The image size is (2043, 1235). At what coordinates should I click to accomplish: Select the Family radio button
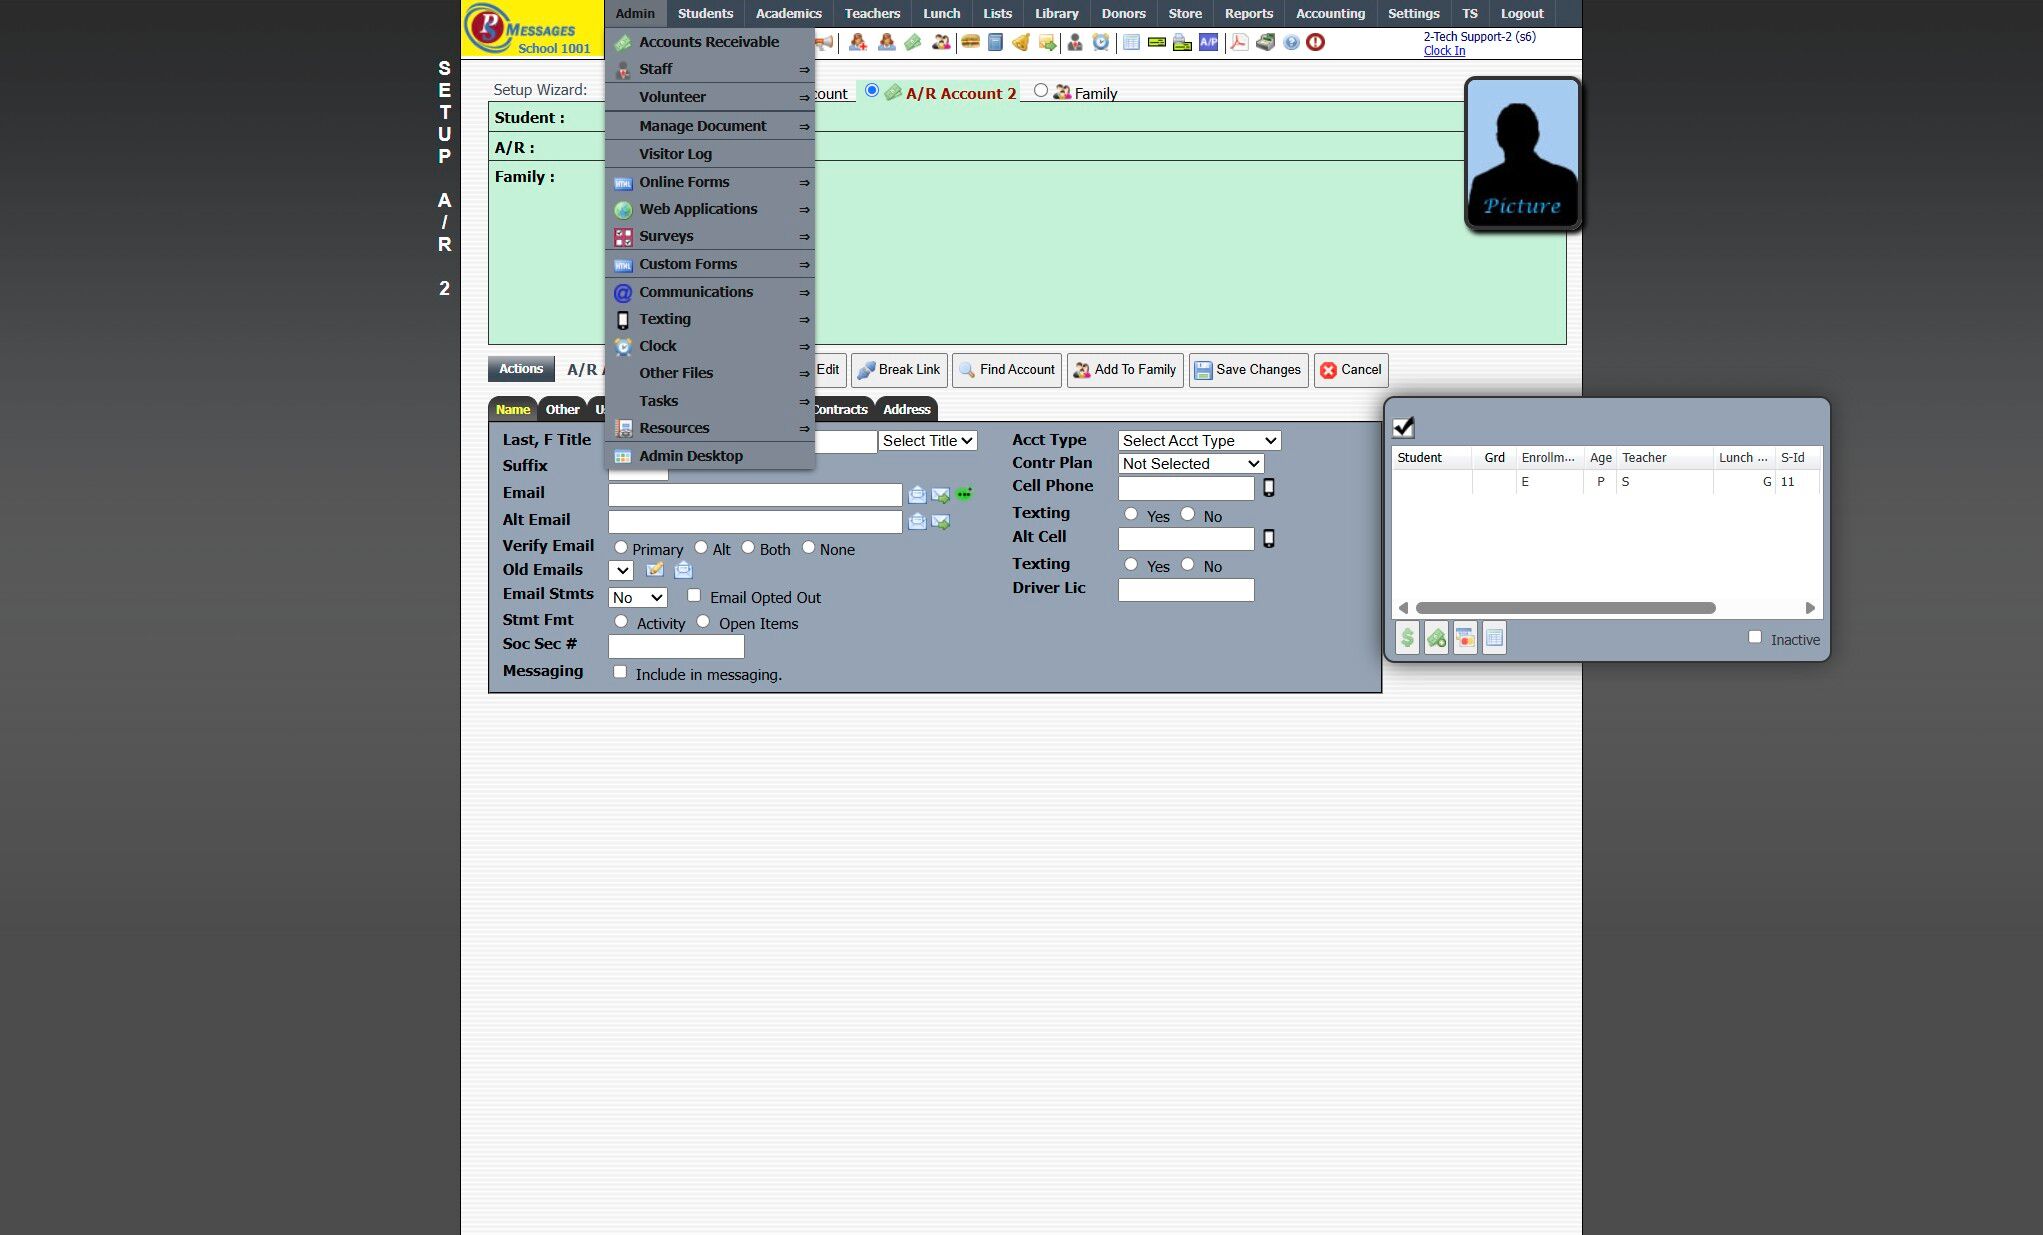point(1040,91)
